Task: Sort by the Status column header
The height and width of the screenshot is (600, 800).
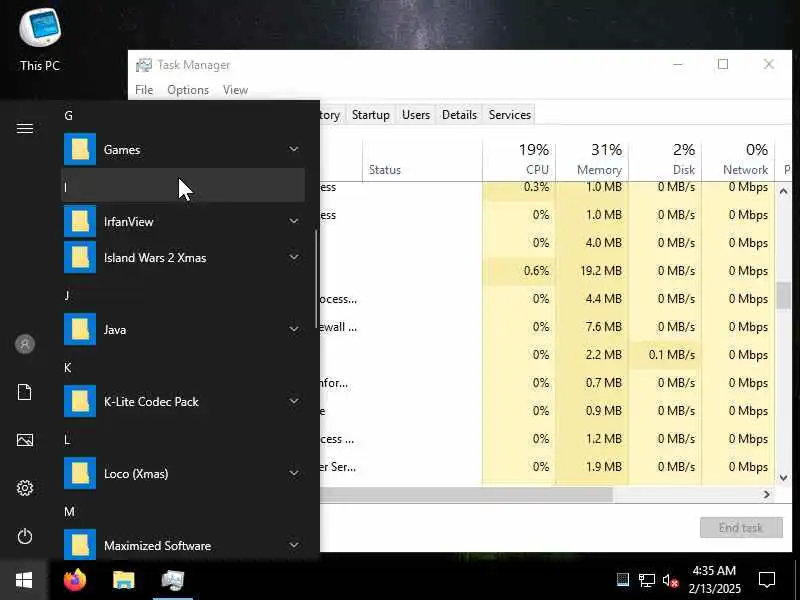Action: click(422, 159)
